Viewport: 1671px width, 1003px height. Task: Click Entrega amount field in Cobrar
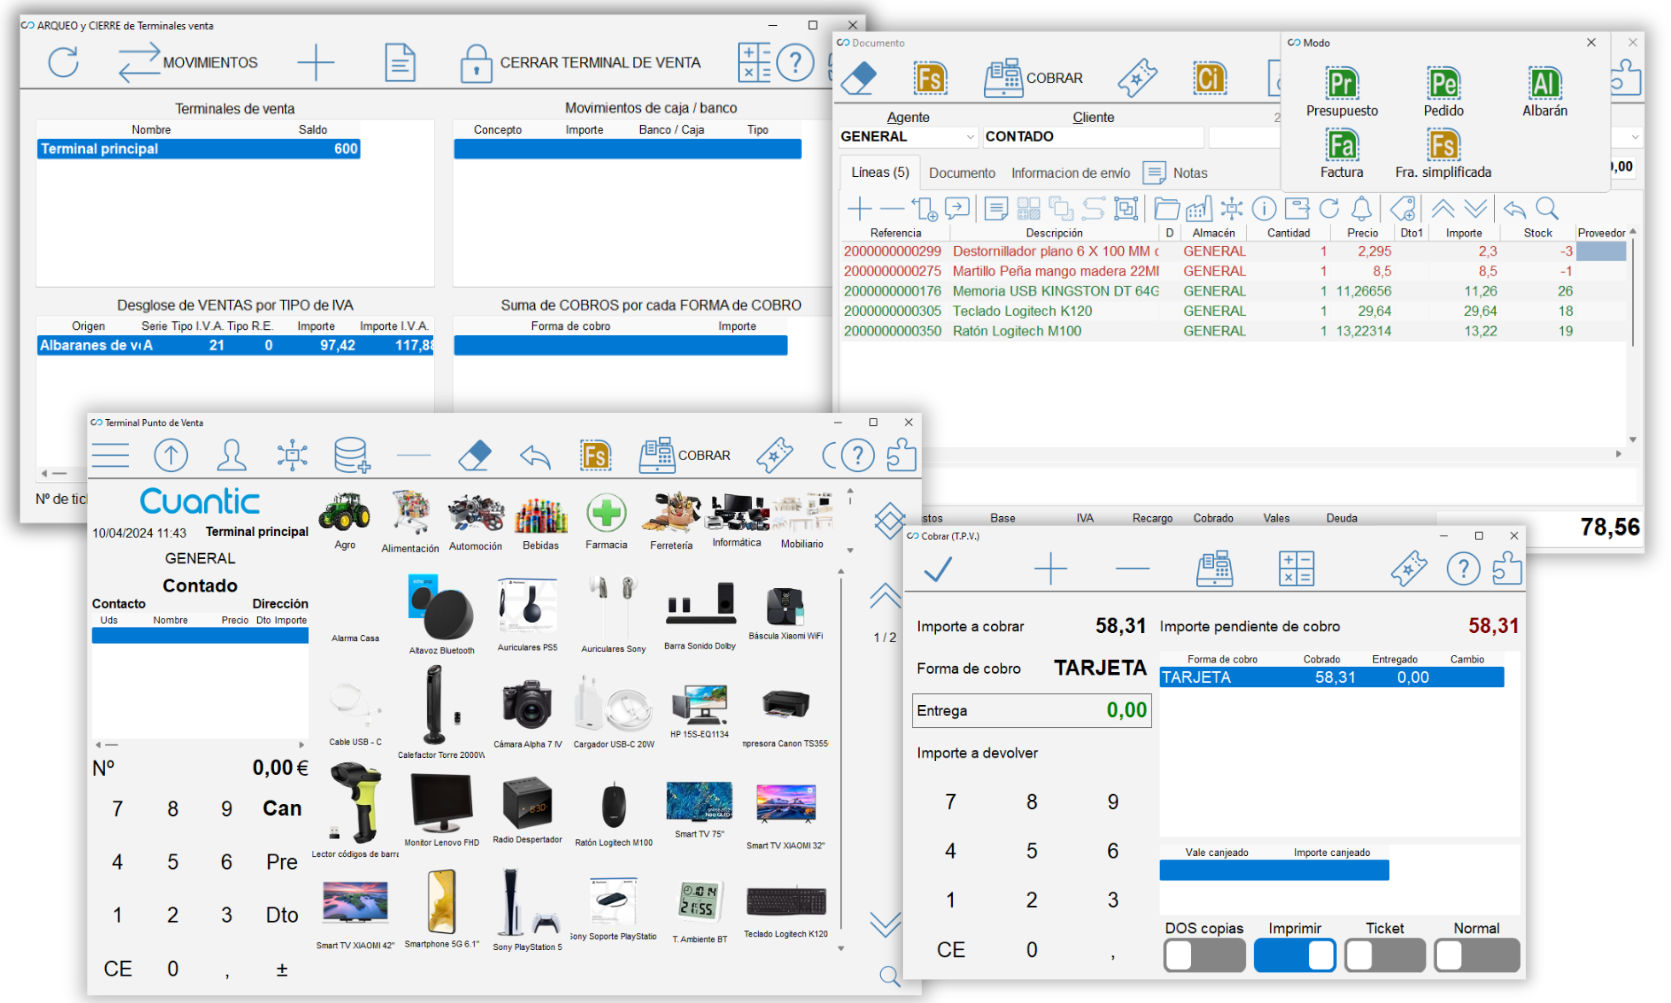1032,711
